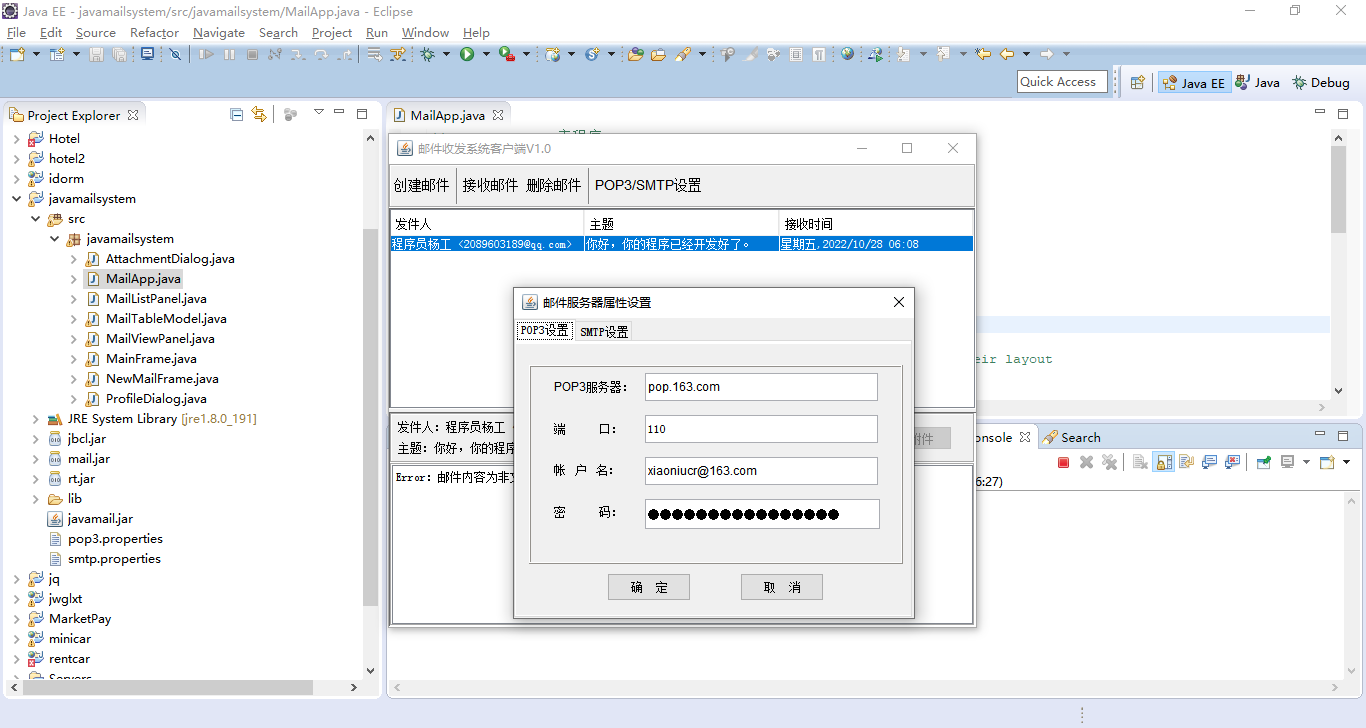Click Remove Launch gray X in Console
Screen dimensions: 1366x728
1086,462
